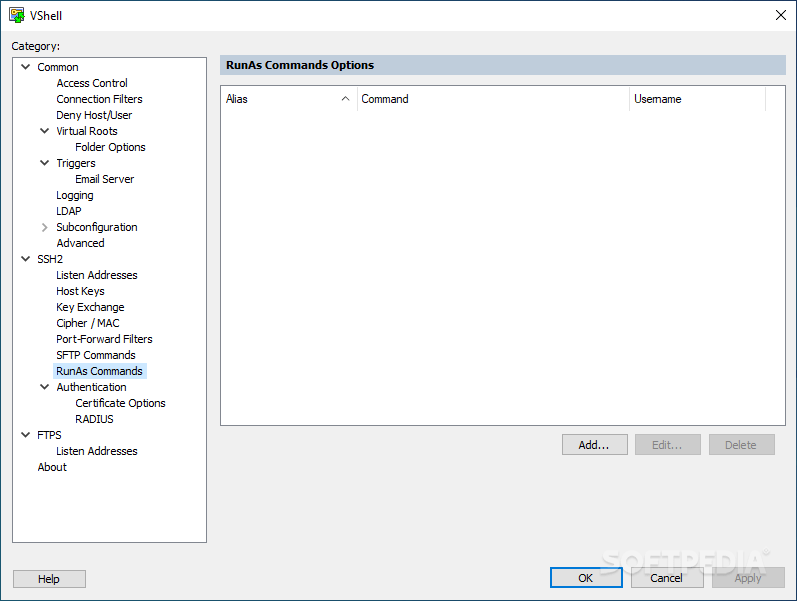Select Triggers category

point(76,163)
